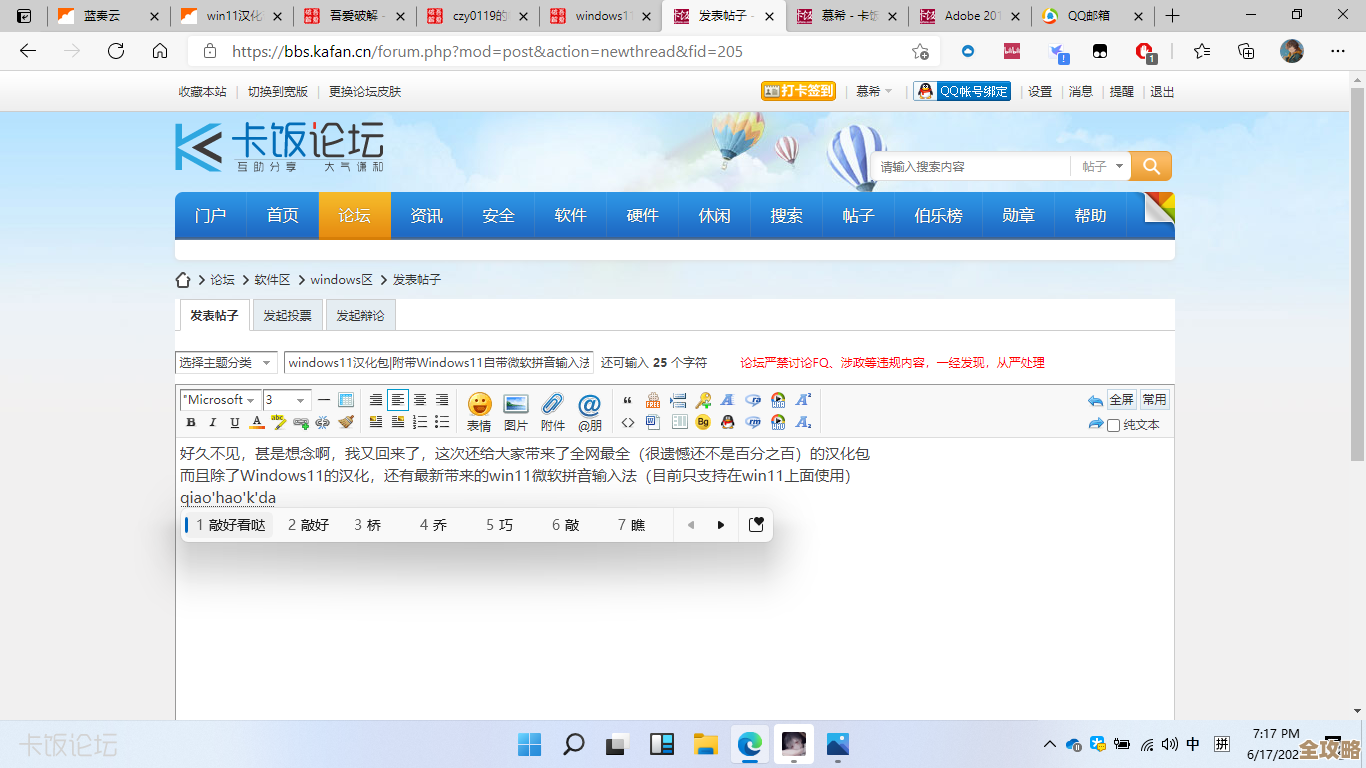Screen dimensions: 1366x768
Task: Click the undo arrow above the editor
Action: click(x=1095, y=399)
